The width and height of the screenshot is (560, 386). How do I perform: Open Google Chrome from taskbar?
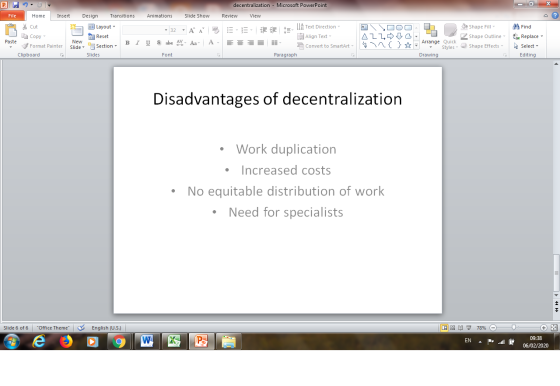(119, 342)
